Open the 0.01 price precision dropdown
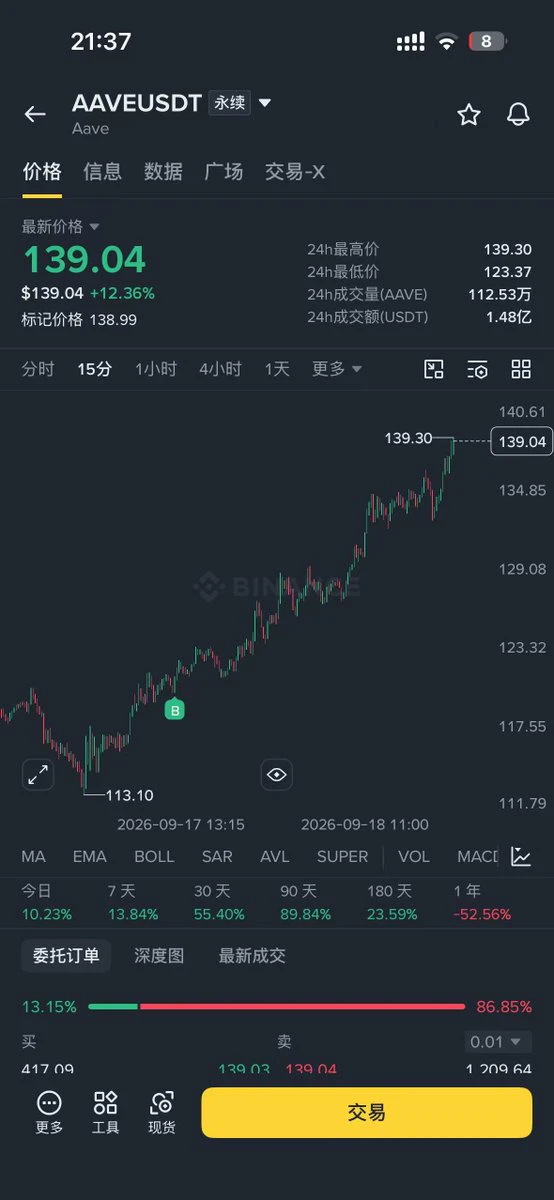The width and height of the screenshot is (554, 1200). point(496,1042)
